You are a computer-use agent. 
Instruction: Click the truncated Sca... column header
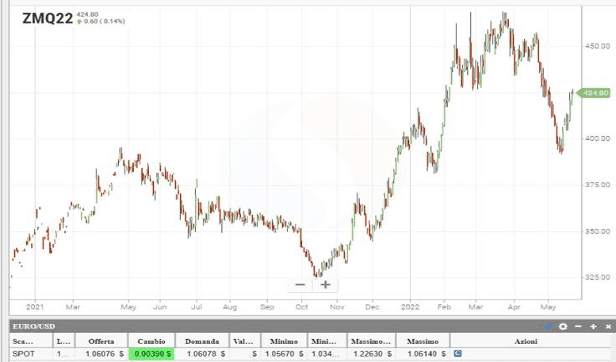pyautogui.click(x=23, y=341)
